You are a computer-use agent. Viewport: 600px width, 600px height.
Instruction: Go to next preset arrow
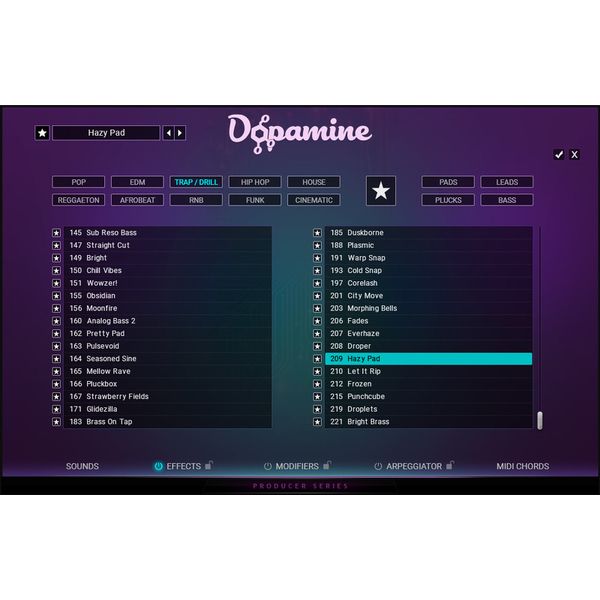coord(180,133)
